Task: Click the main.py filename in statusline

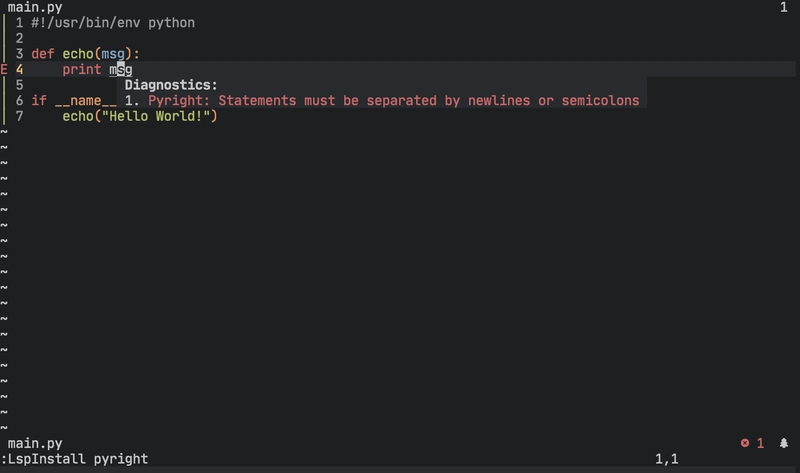Action: tap(35, 443)
